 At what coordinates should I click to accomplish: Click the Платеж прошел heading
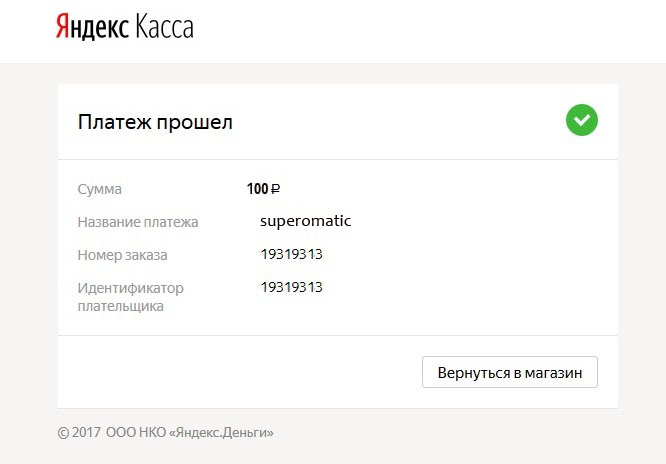click(x=155, y=123)
